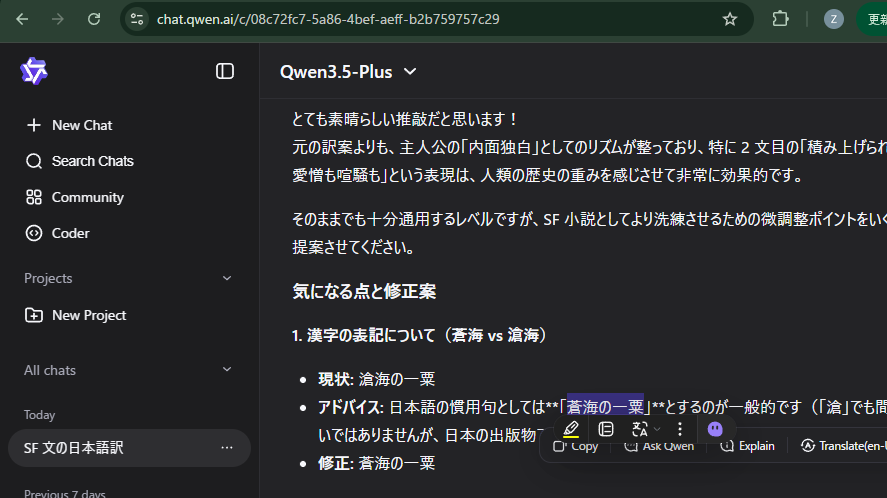Create a New Project
The image size is (887, 498).
[x=76, y=315]
